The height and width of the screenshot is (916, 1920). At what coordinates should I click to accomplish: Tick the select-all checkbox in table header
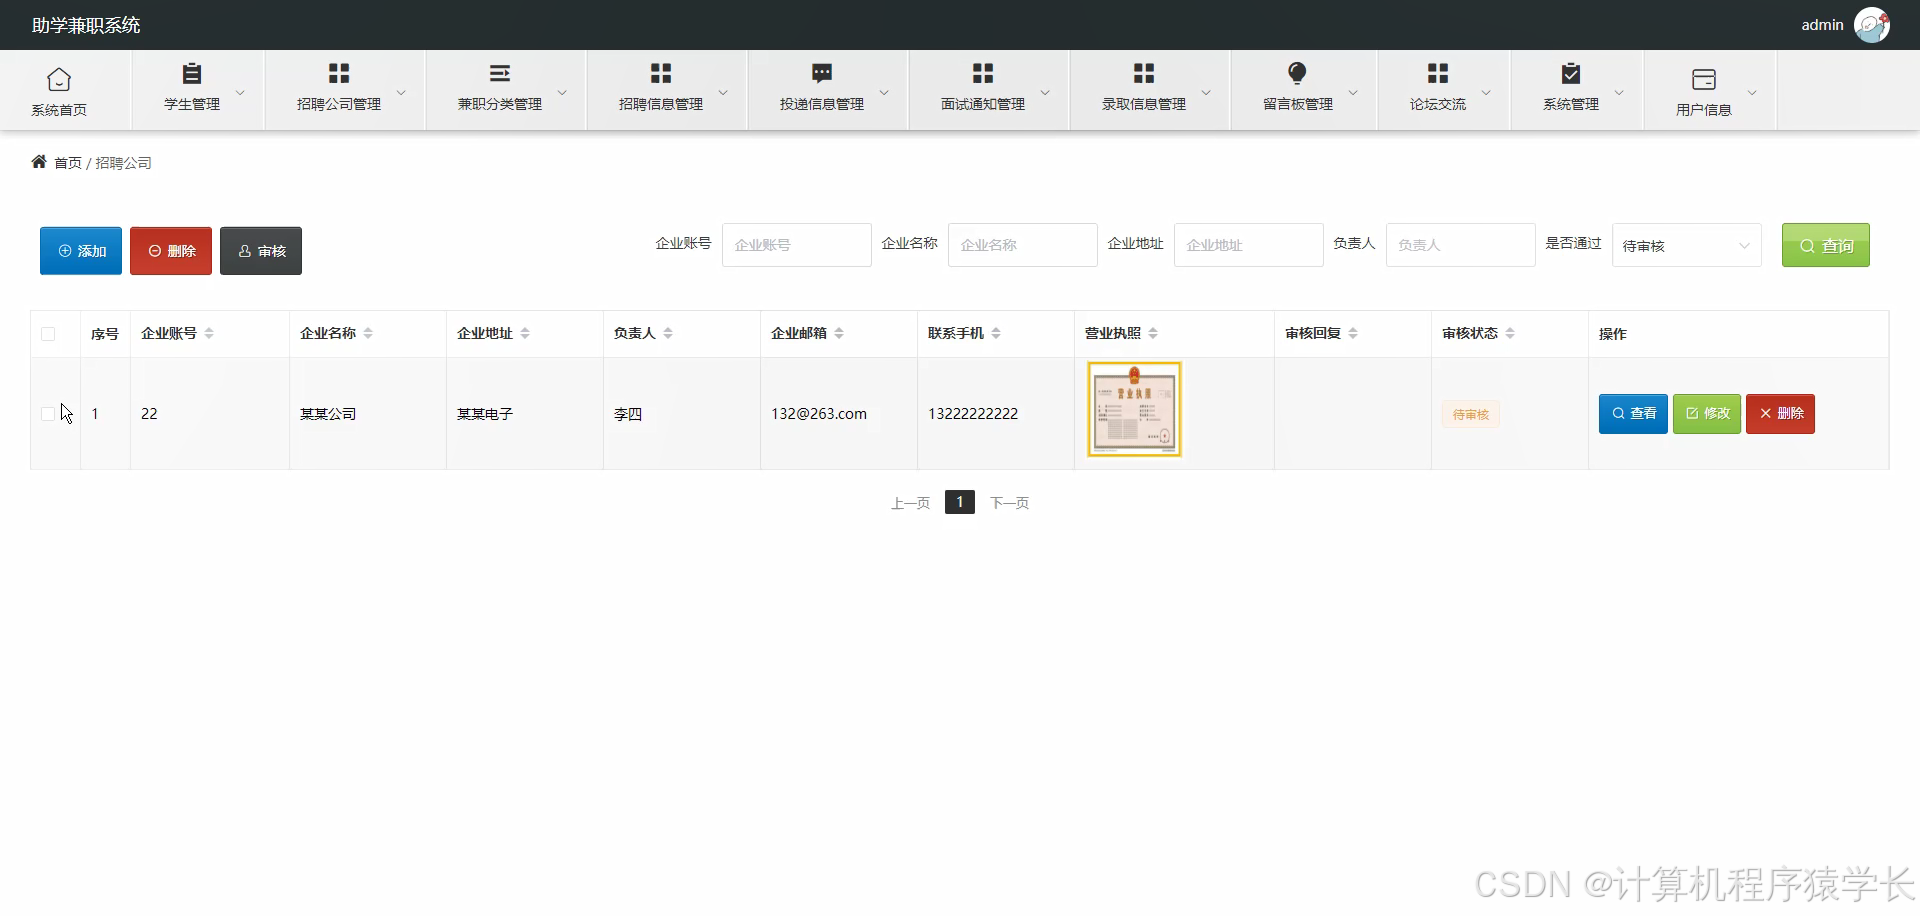tap(48, 334)
